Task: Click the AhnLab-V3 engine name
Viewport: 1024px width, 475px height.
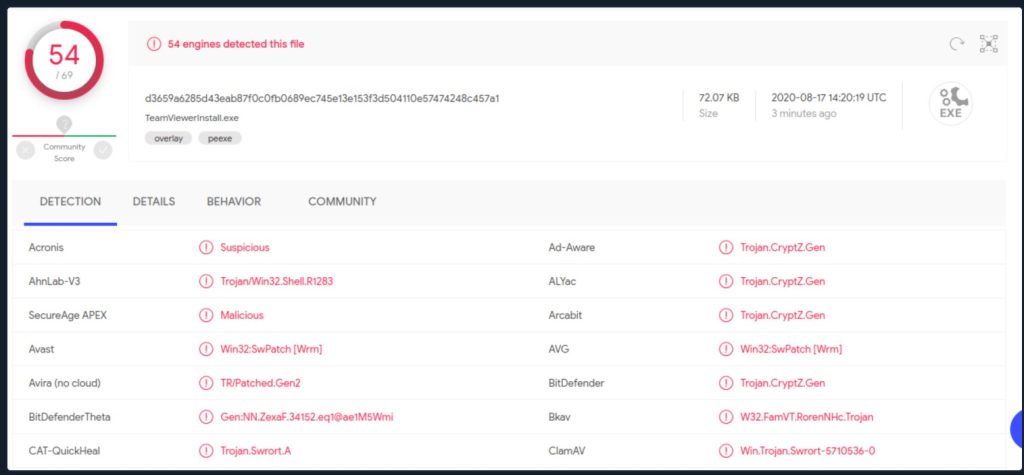Action: 54,281
